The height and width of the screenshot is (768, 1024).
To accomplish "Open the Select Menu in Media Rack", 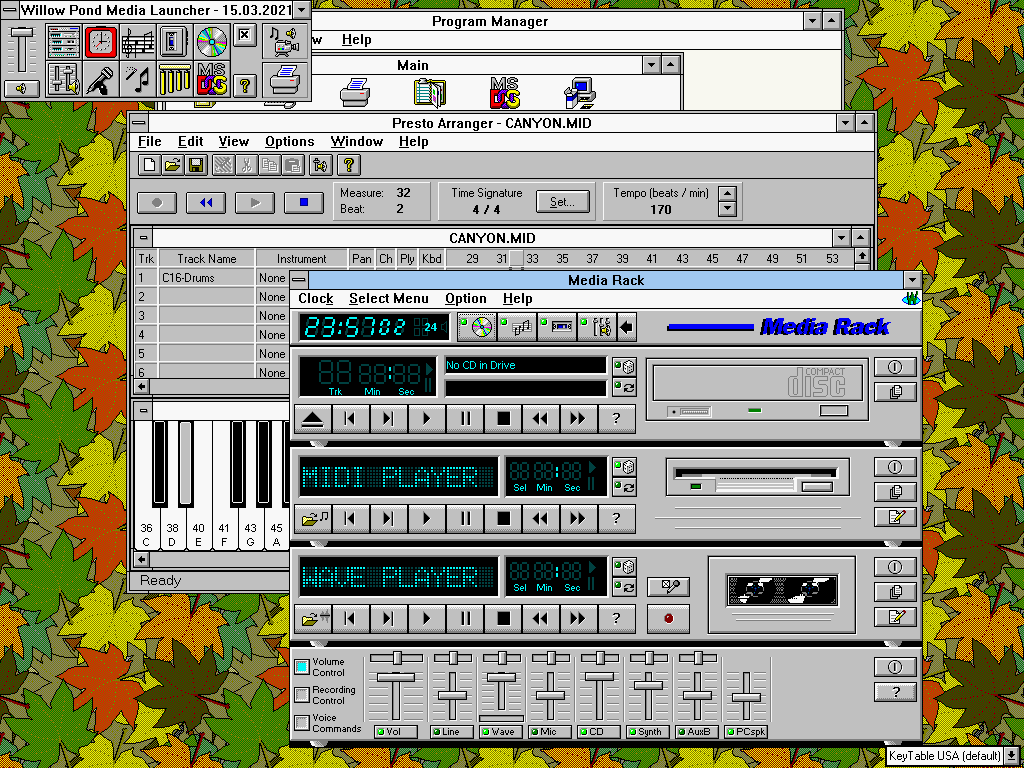I will point(388,299).
